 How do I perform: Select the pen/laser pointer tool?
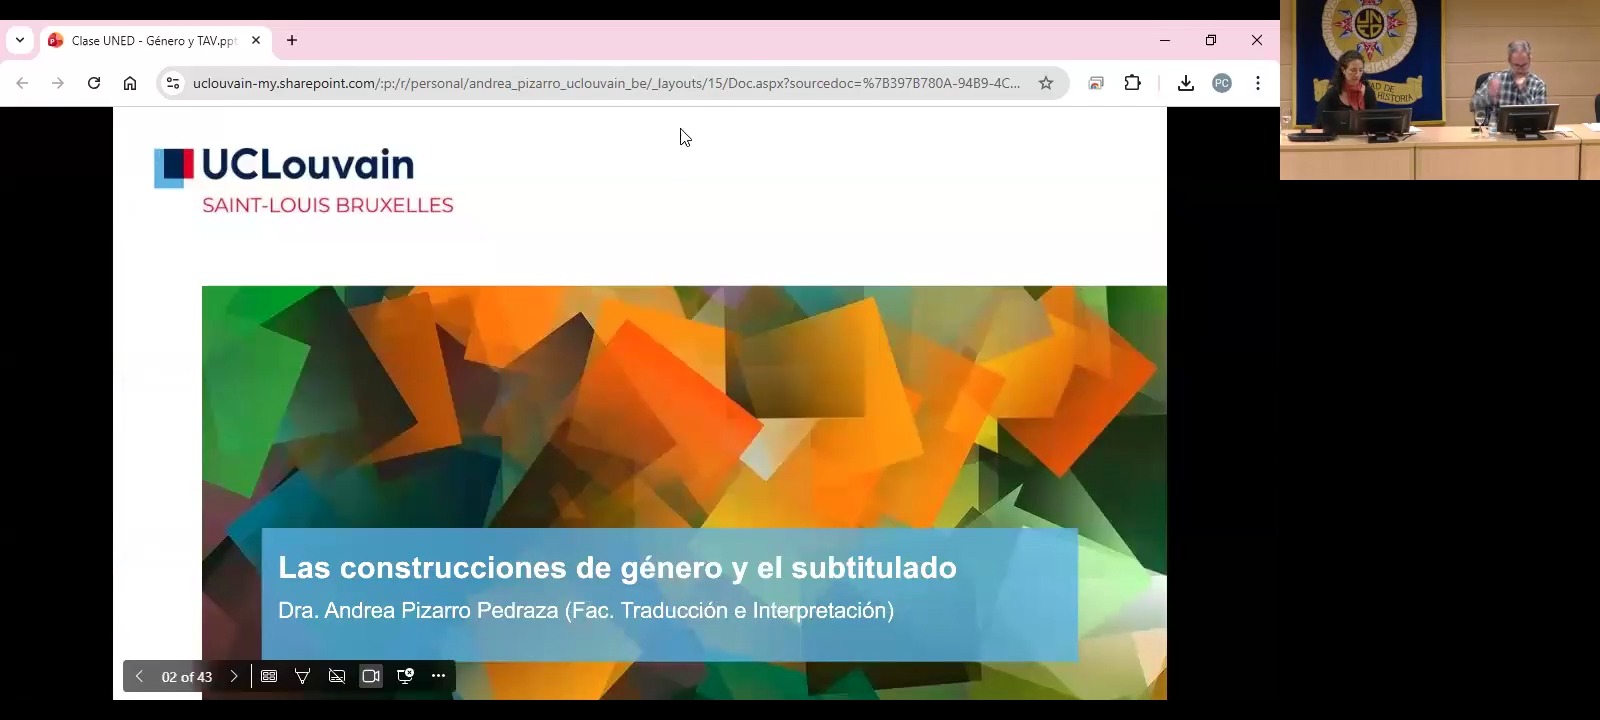click(x=302, y=676)
